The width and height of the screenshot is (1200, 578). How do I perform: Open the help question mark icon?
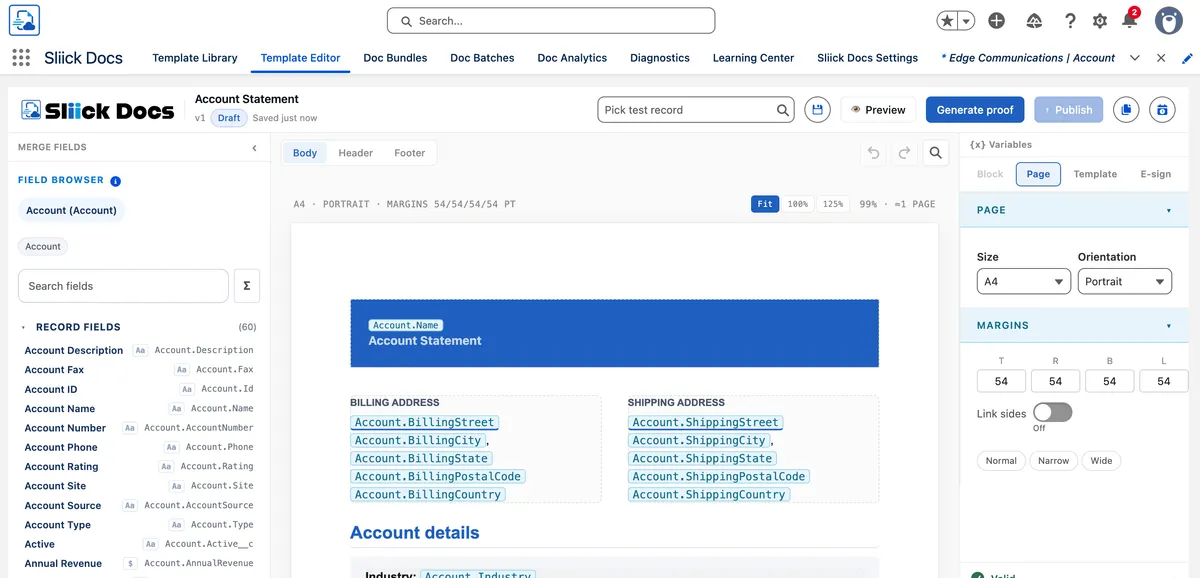pyautogui.click(x=1070, y=20)
